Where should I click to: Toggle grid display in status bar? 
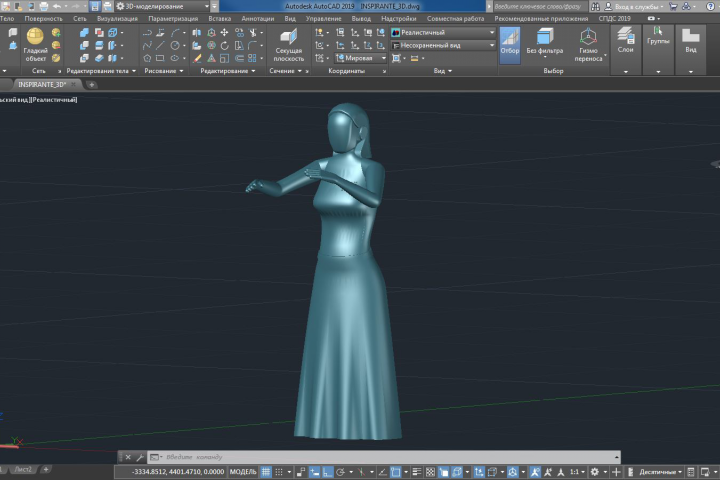click(266, 472)
